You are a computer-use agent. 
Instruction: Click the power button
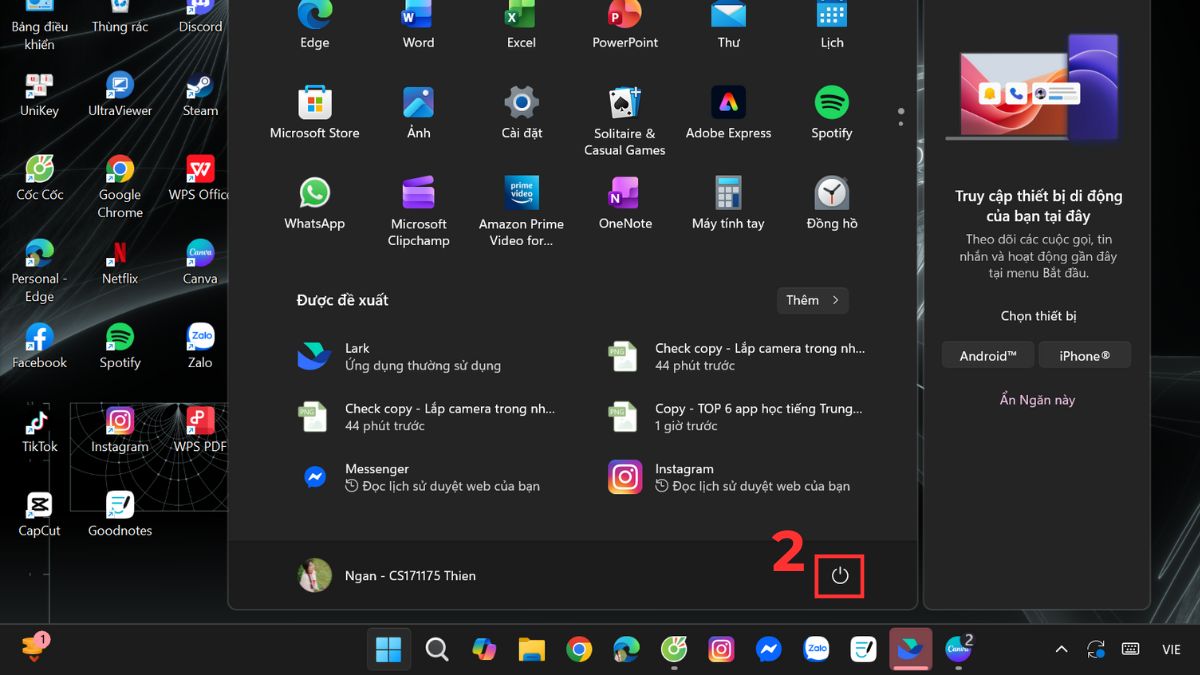click(840, 575)
